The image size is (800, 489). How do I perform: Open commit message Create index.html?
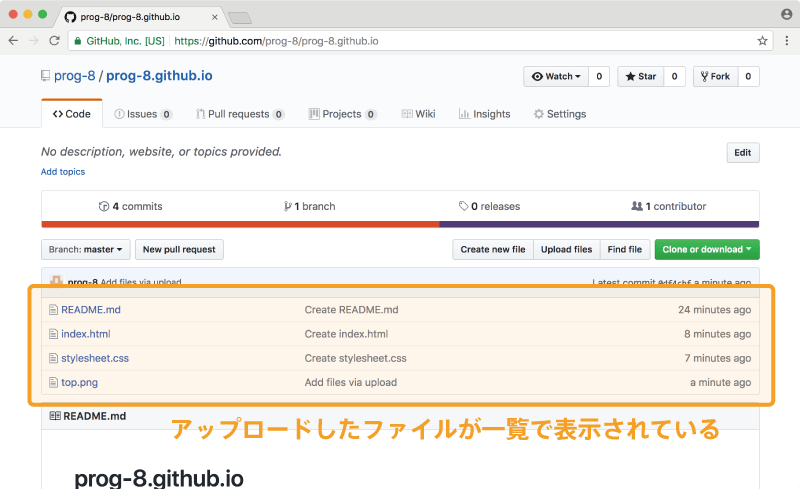pyautogui.click(x=346, y=334)
